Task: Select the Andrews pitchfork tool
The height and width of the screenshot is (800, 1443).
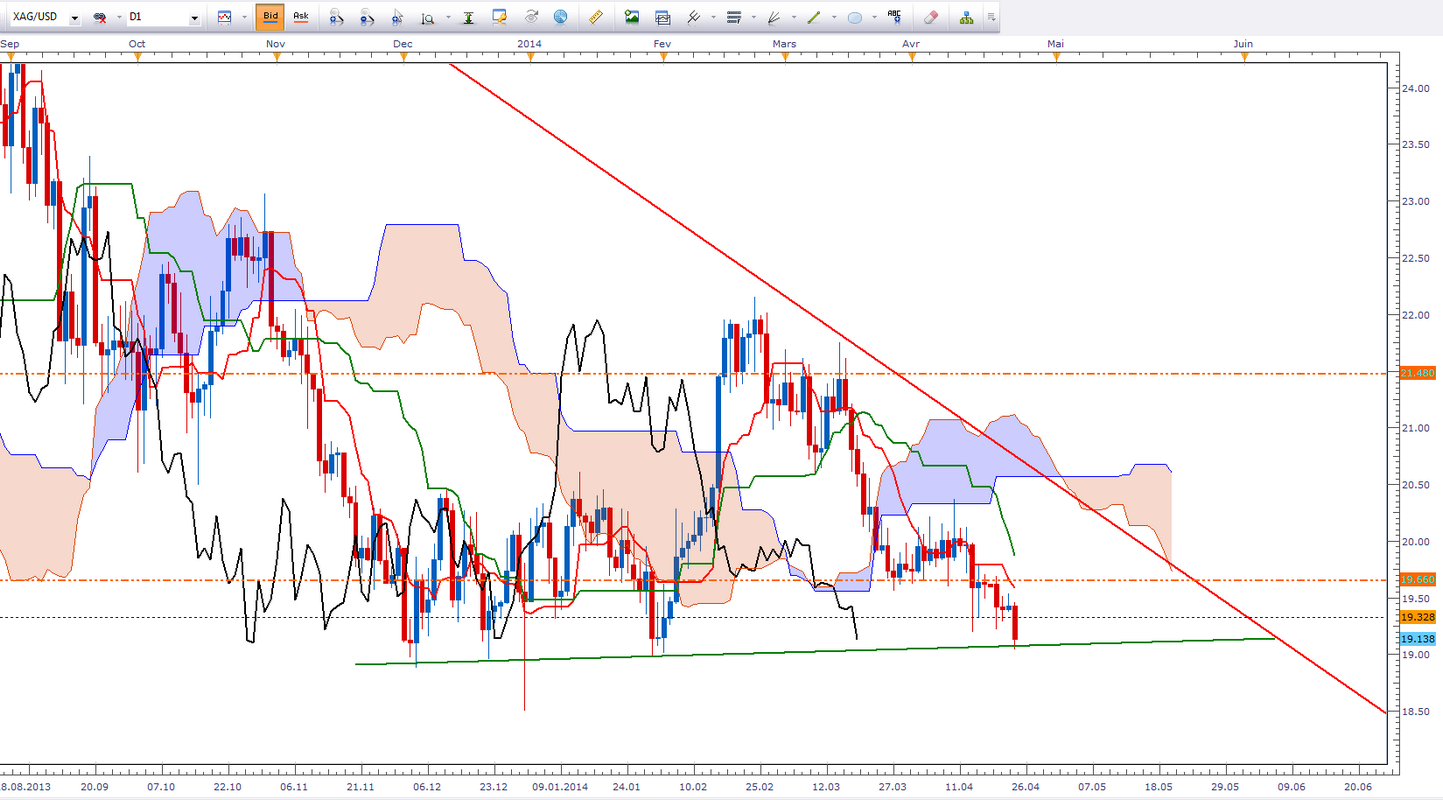Action: pyautogui.click(x=694, y=17)
